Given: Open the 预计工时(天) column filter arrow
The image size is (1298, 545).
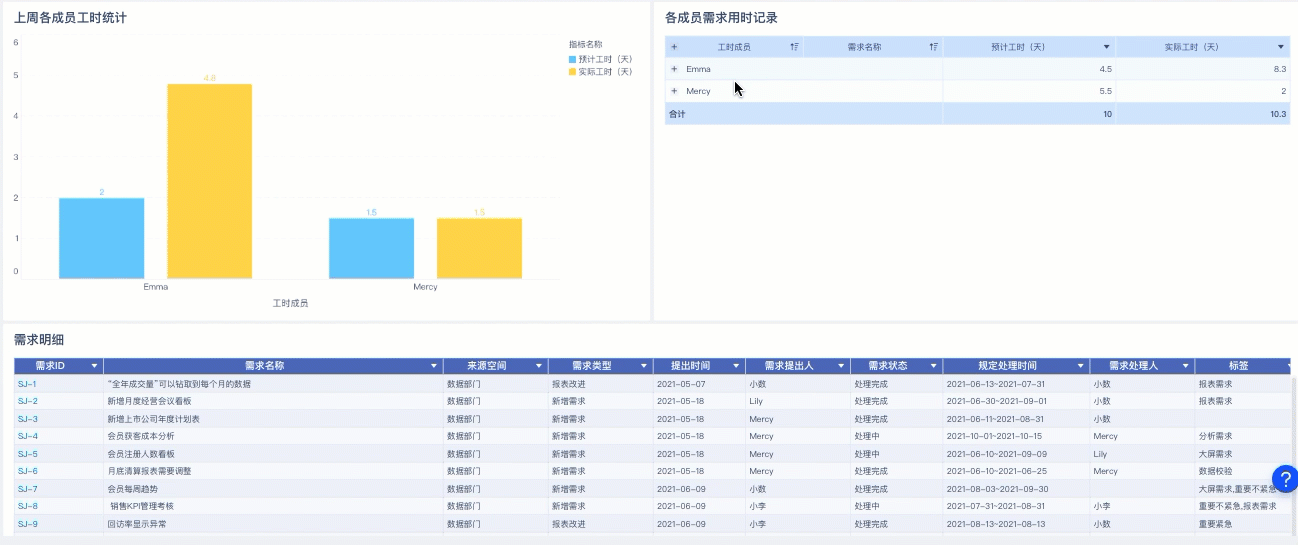Looking at the screenshot, I should [1106, 47].
